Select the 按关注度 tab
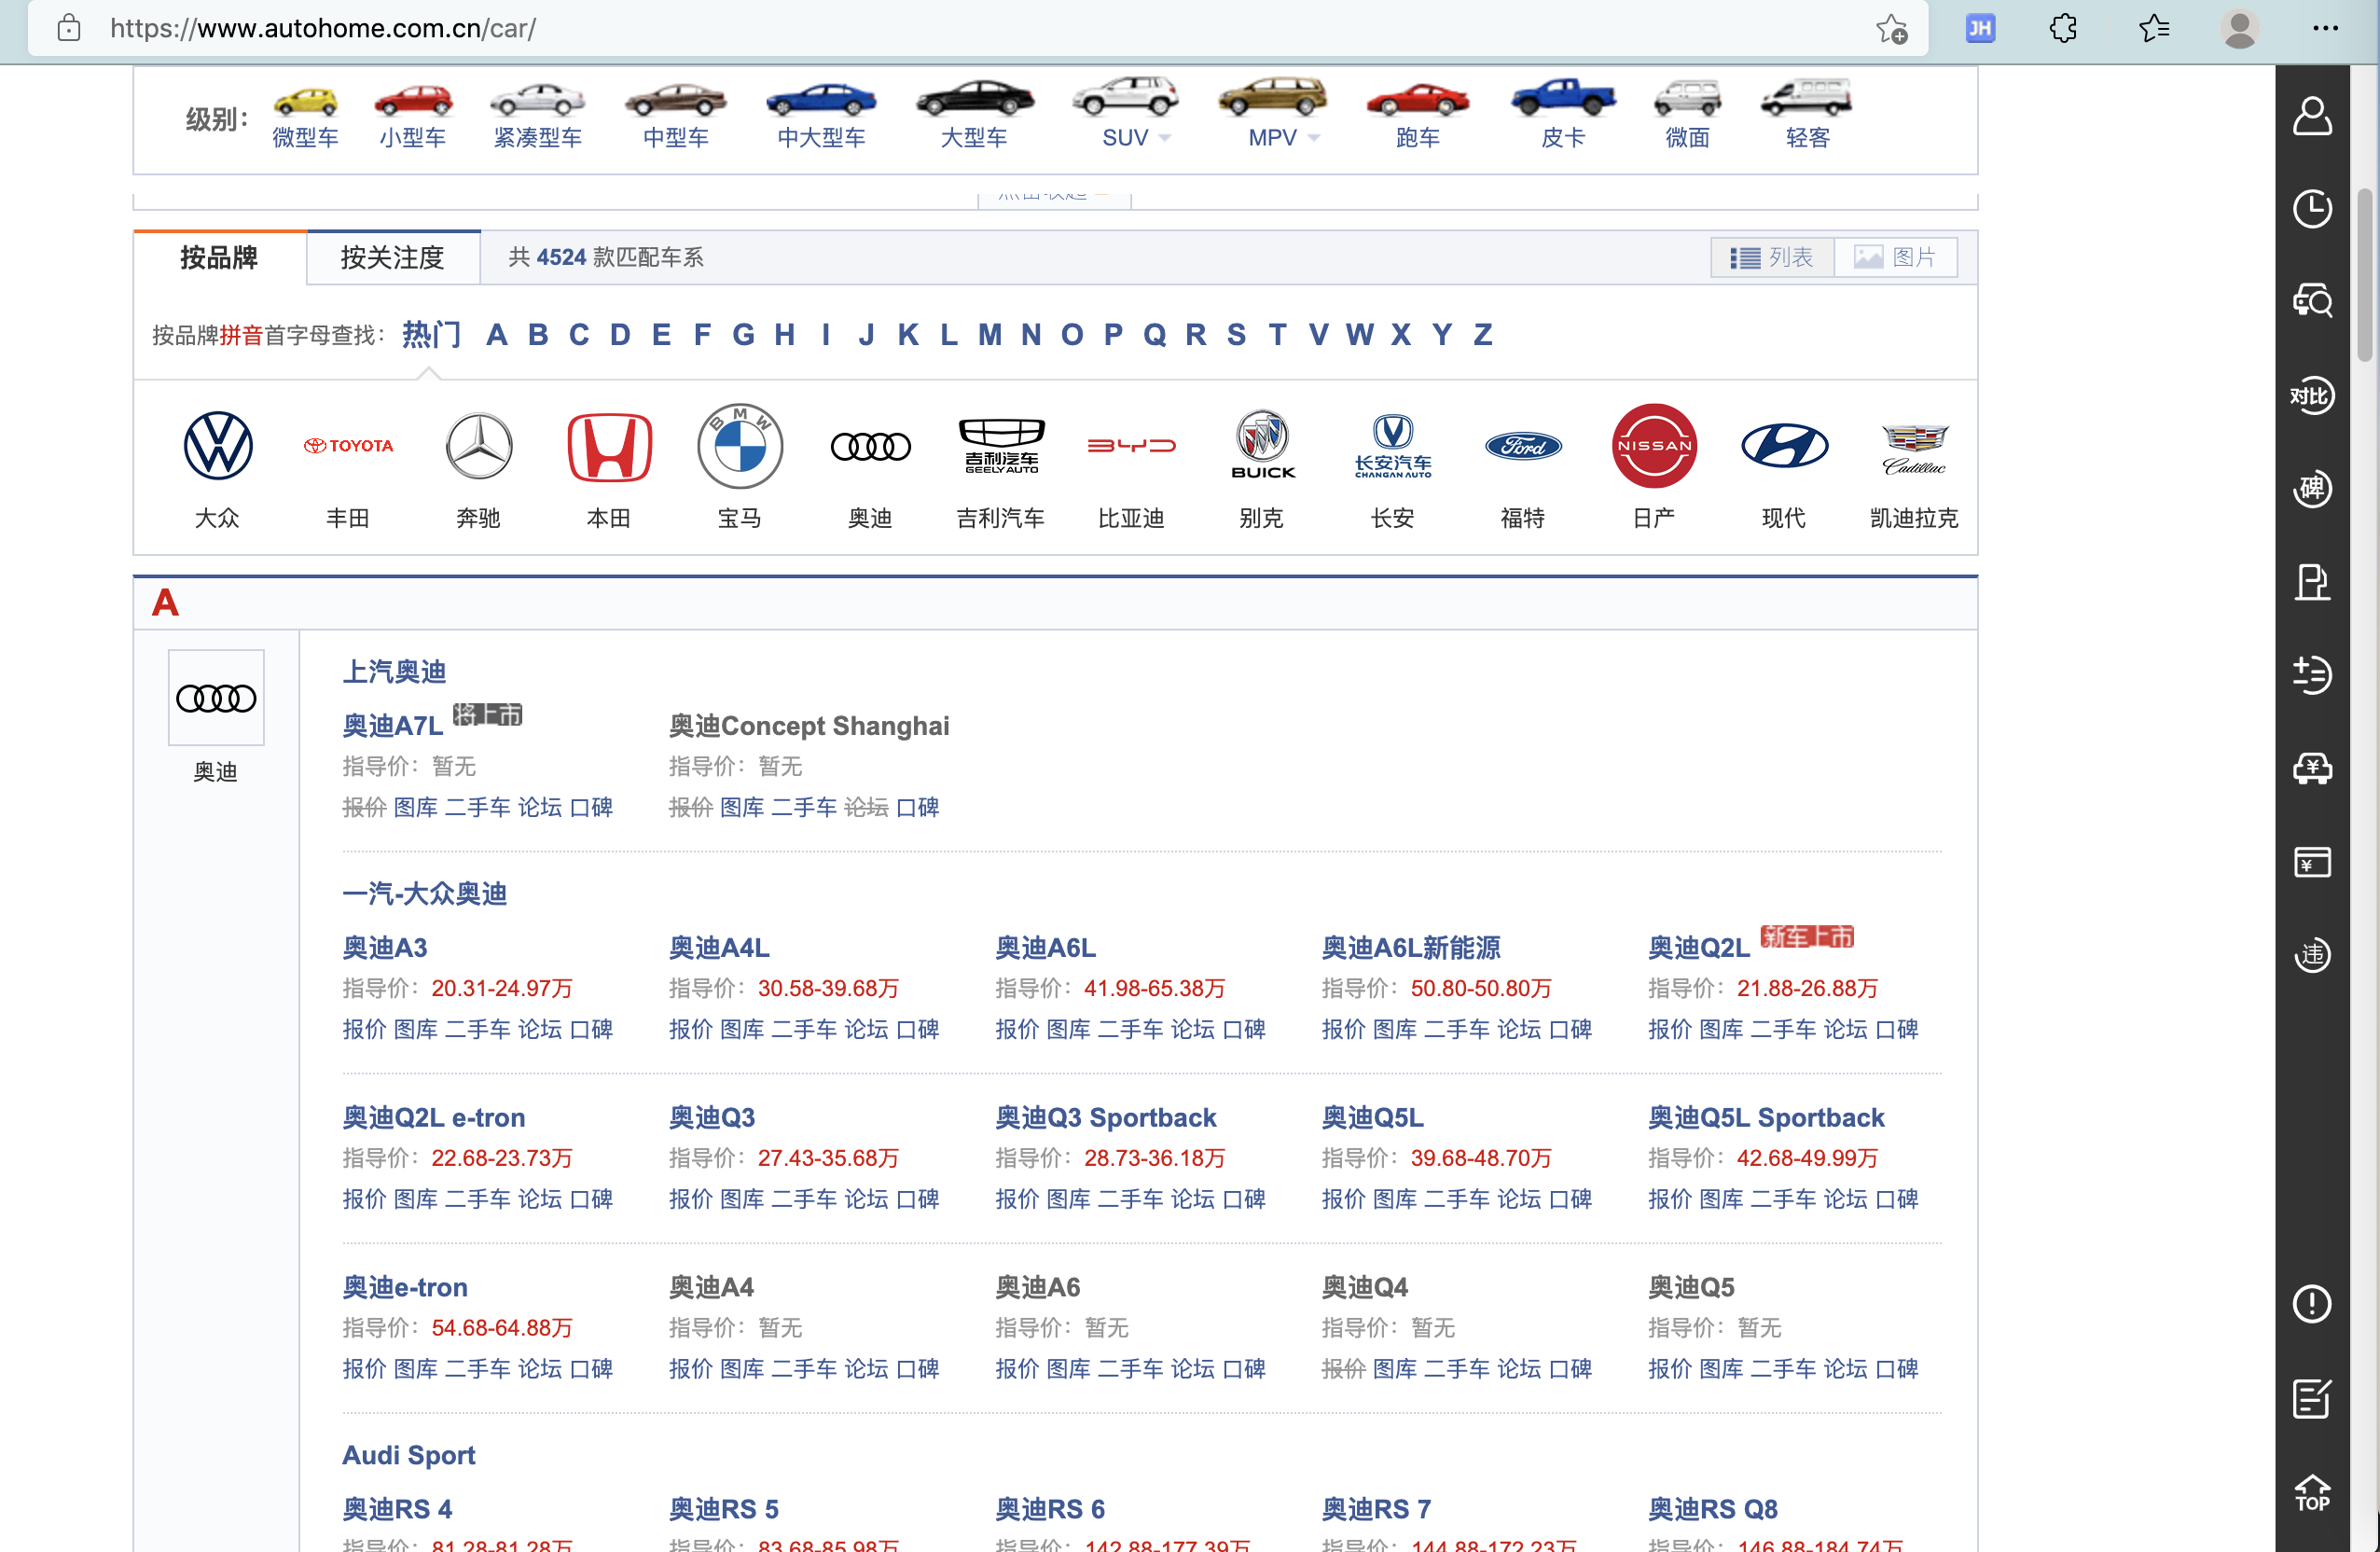The width and height of the screenshot is (2380, 1552). pyautogui.click(x=393, y=257)
